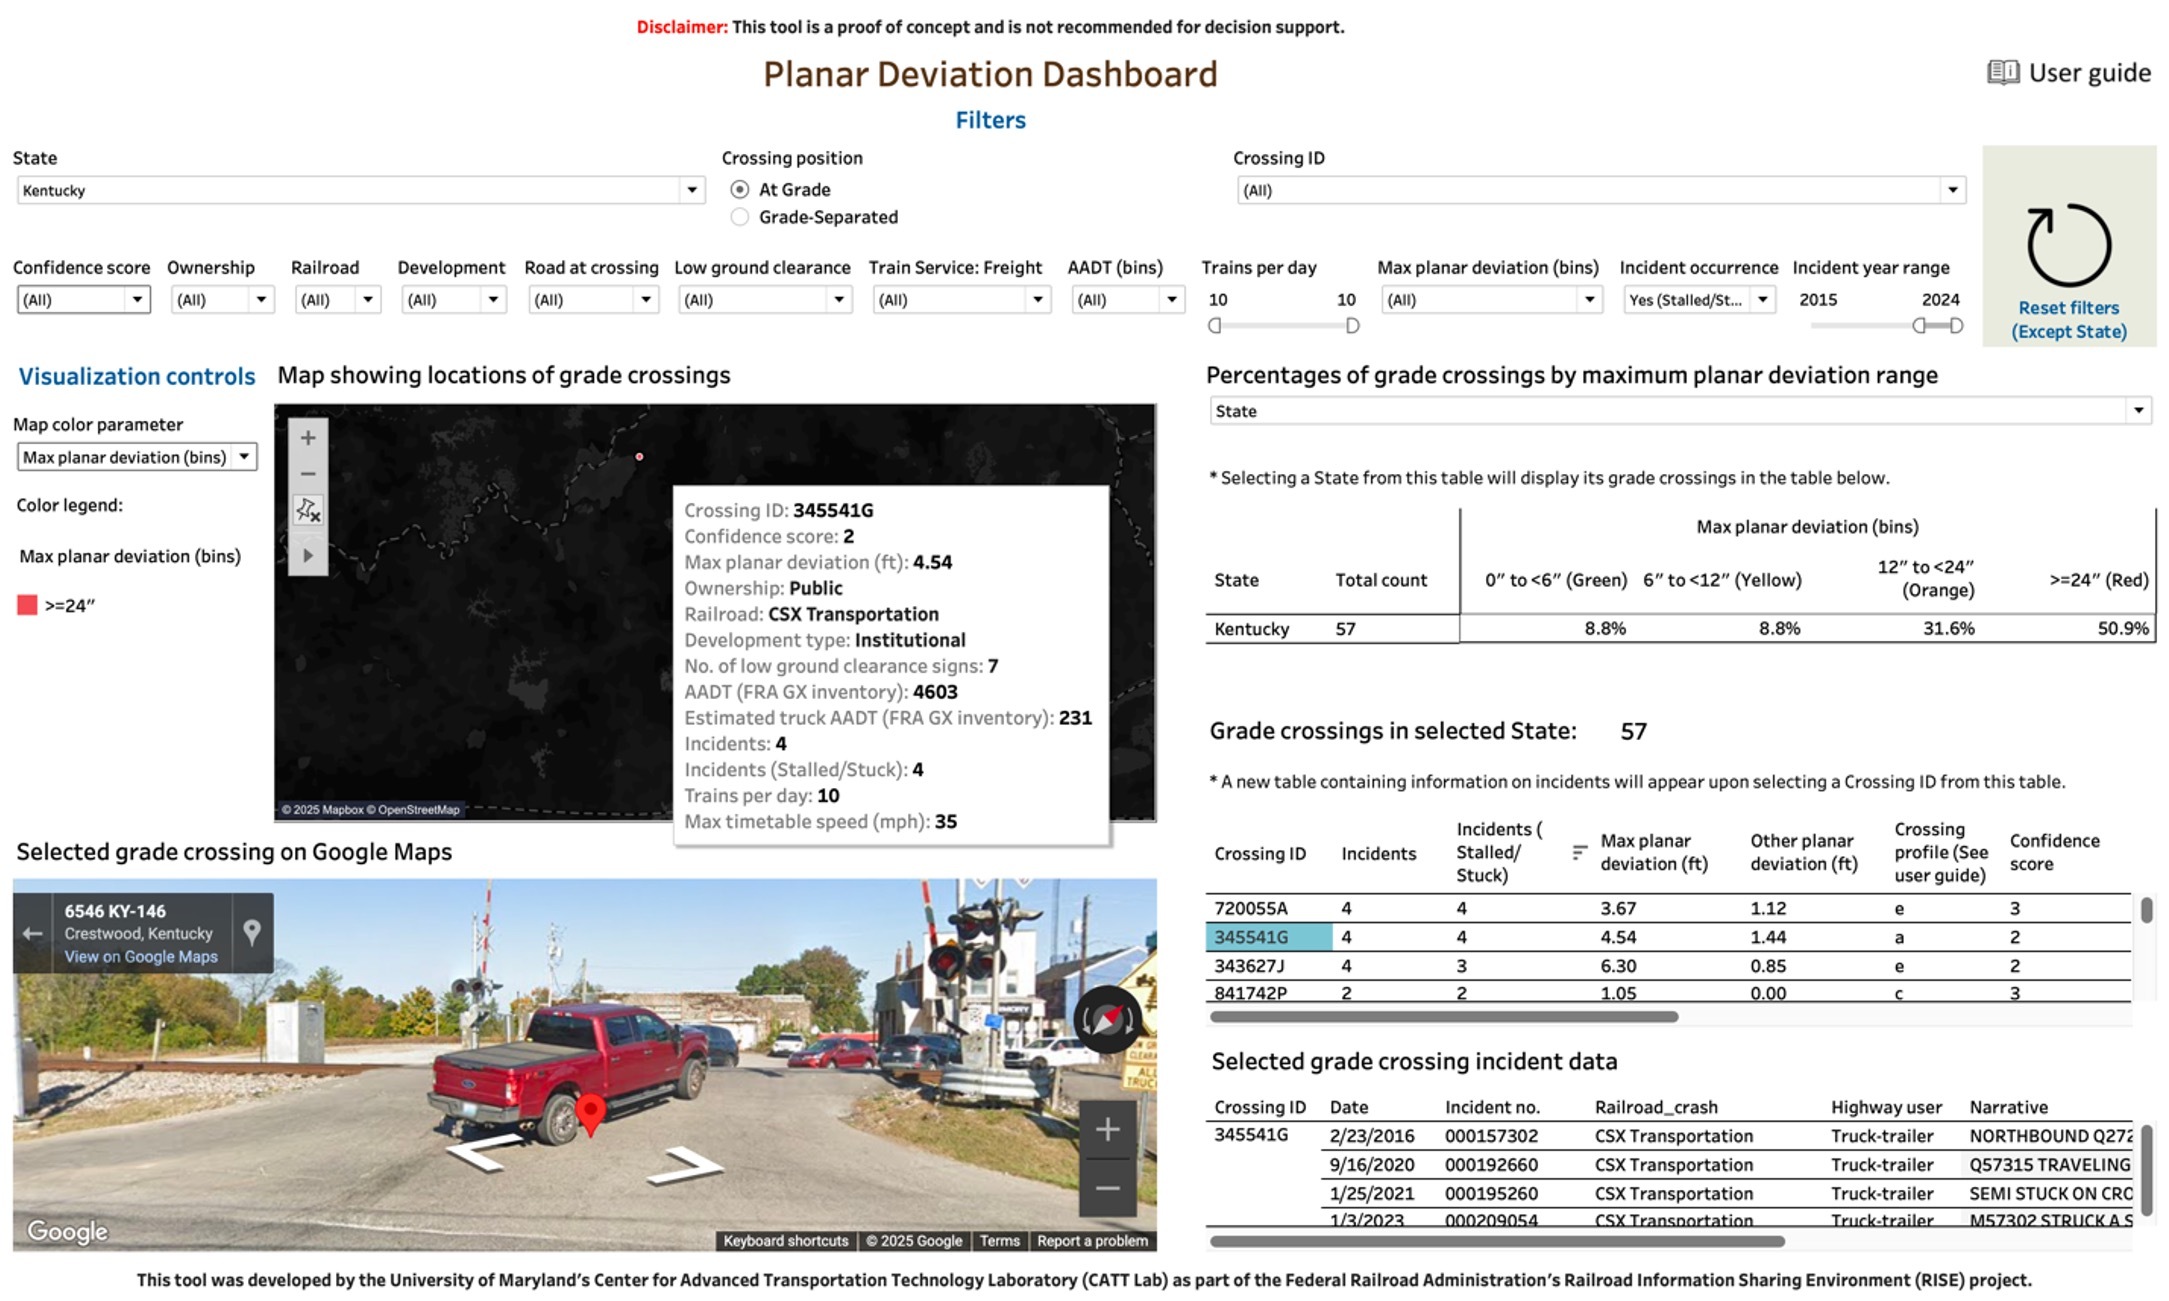
Task: Adjust Incident year range end handle
Action: pyautogui.click(x=1956, y=325)
